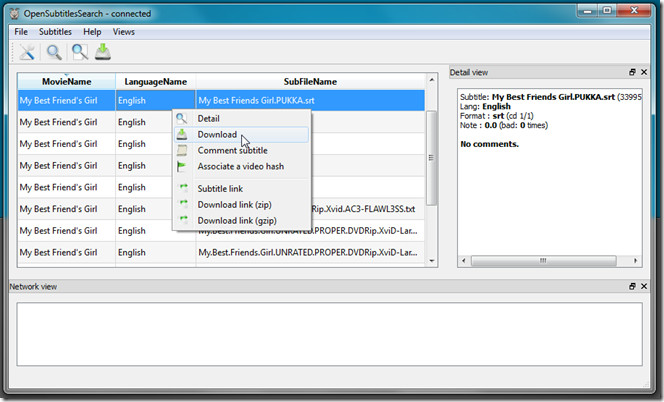
Task: Click the green flag icon in menu
Action: click(x=182, y=166)
